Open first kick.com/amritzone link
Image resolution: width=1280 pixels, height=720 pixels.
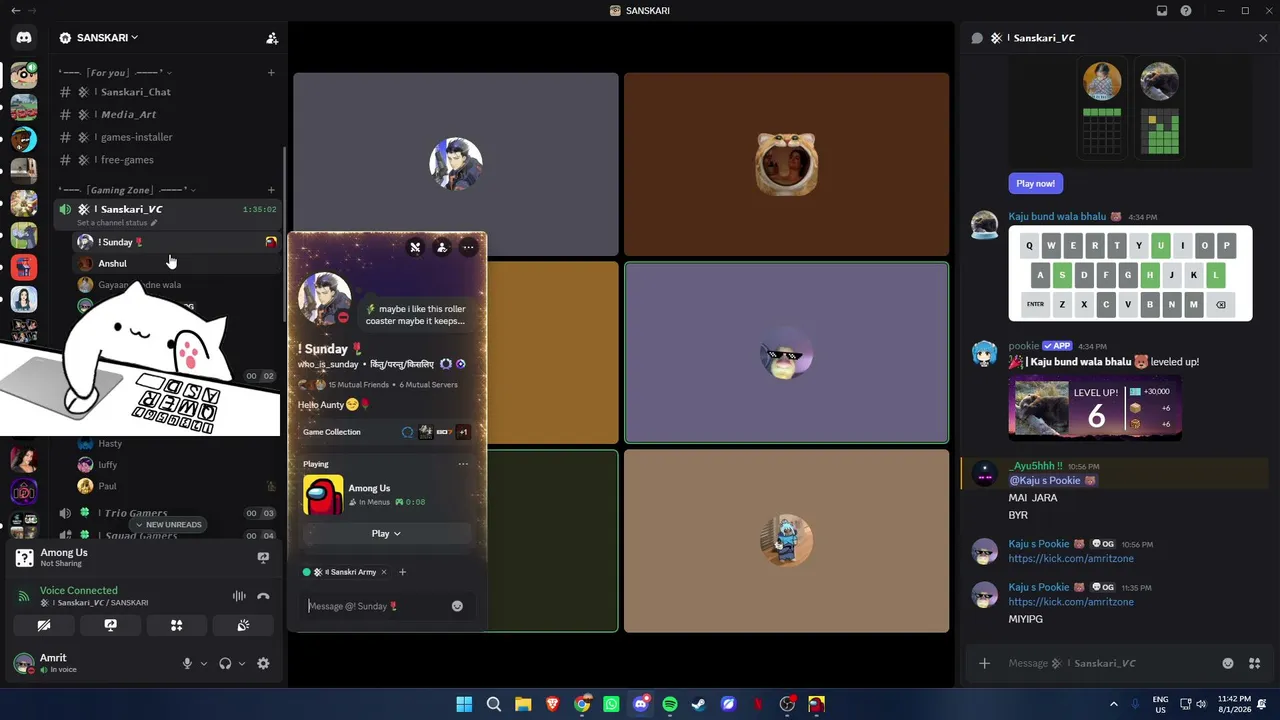tap(1071, 559)
